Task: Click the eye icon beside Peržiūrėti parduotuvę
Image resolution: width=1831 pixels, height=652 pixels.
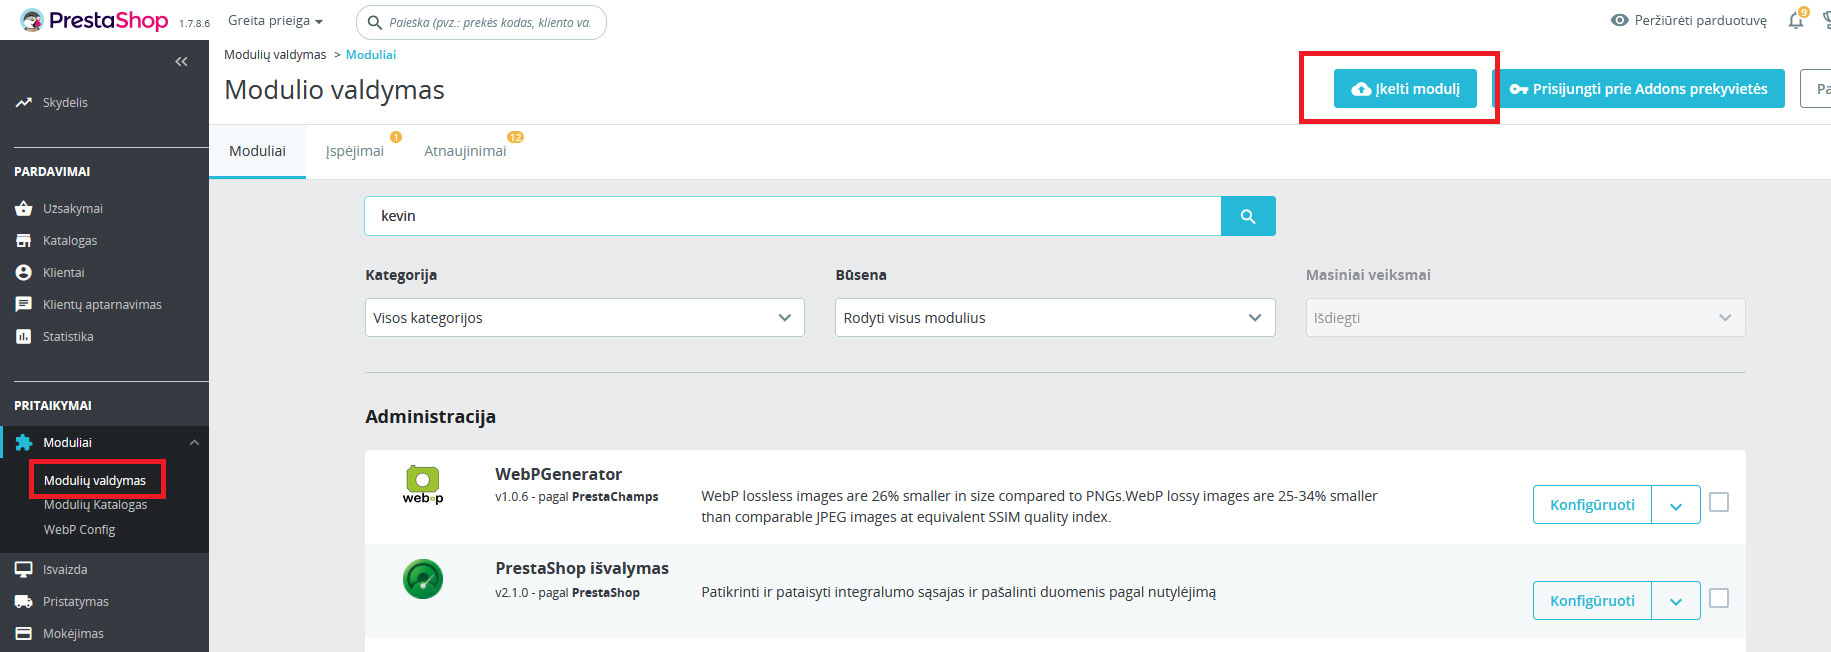Action: [1620, 20]
